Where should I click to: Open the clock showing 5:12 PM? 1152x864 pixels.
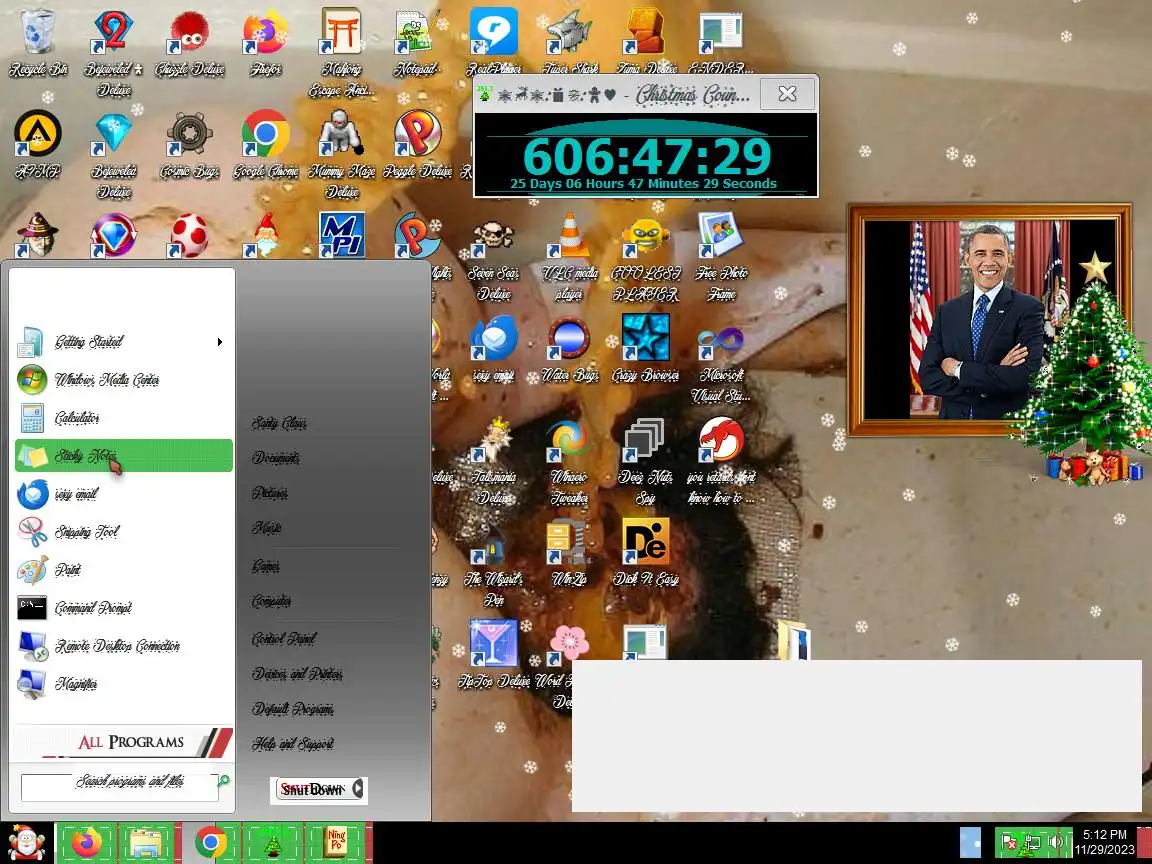tap(1104, 843)
